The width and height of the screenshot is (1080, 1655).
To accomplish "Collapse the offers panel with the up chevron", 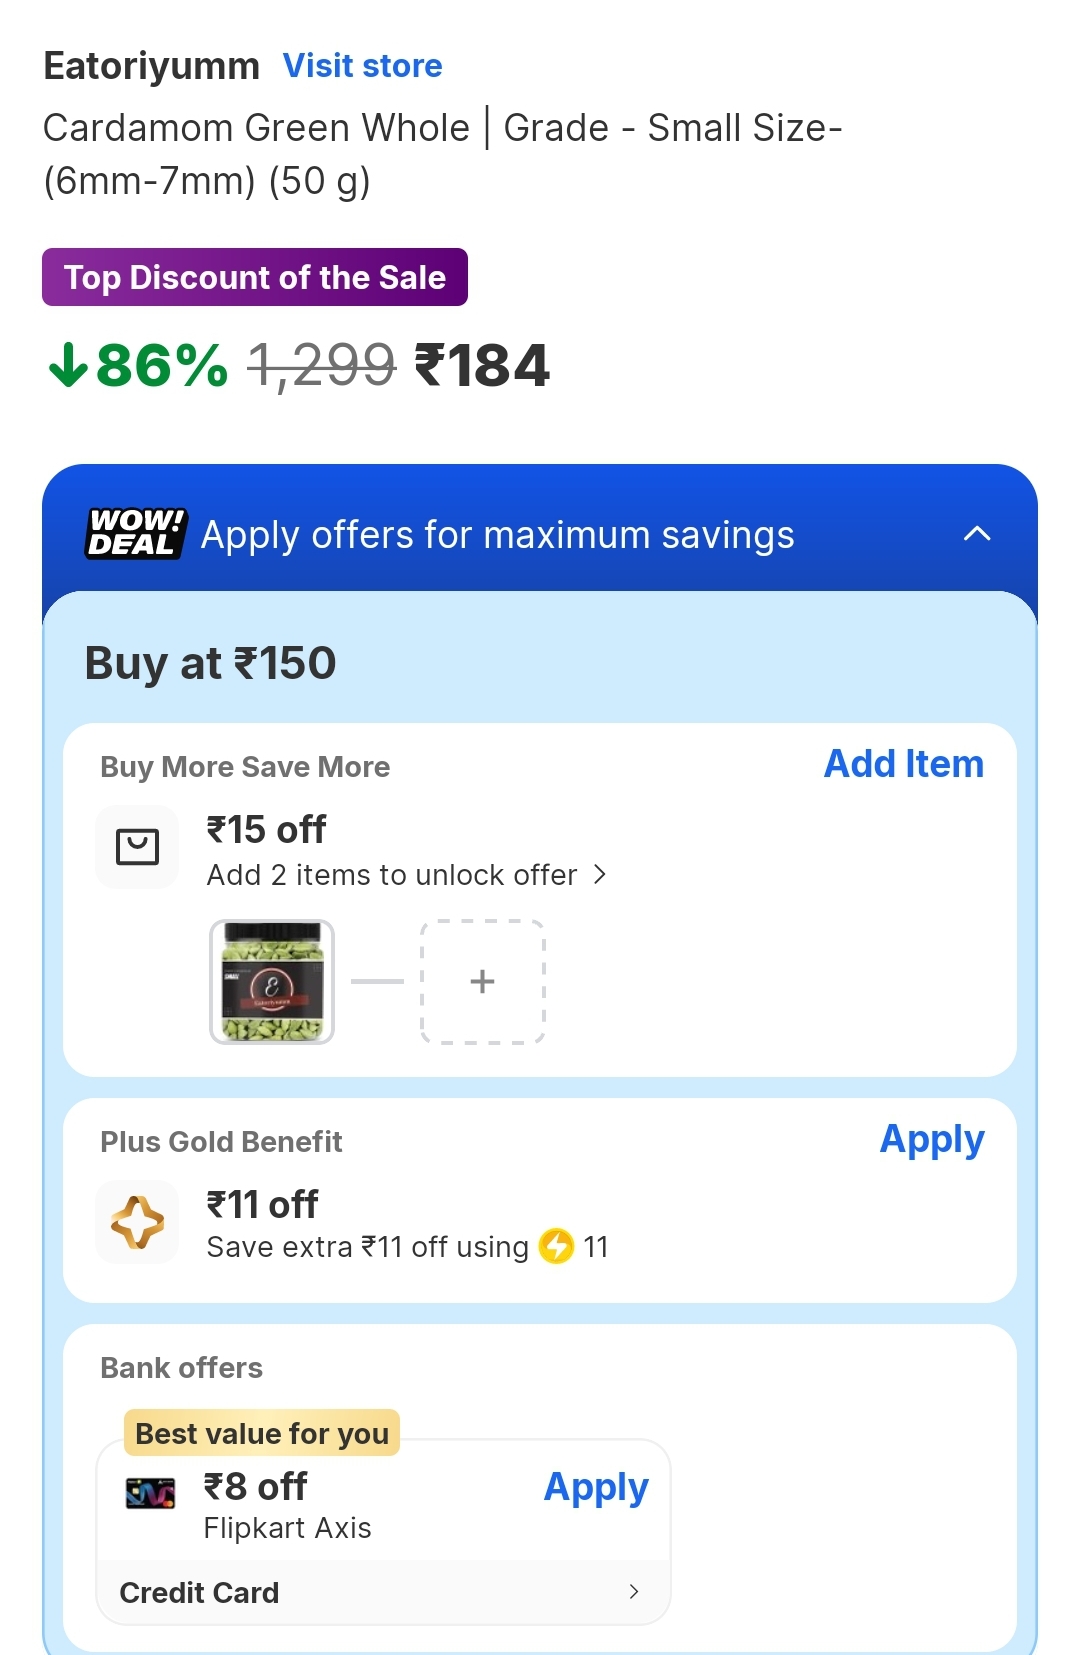I will (977, 534).
